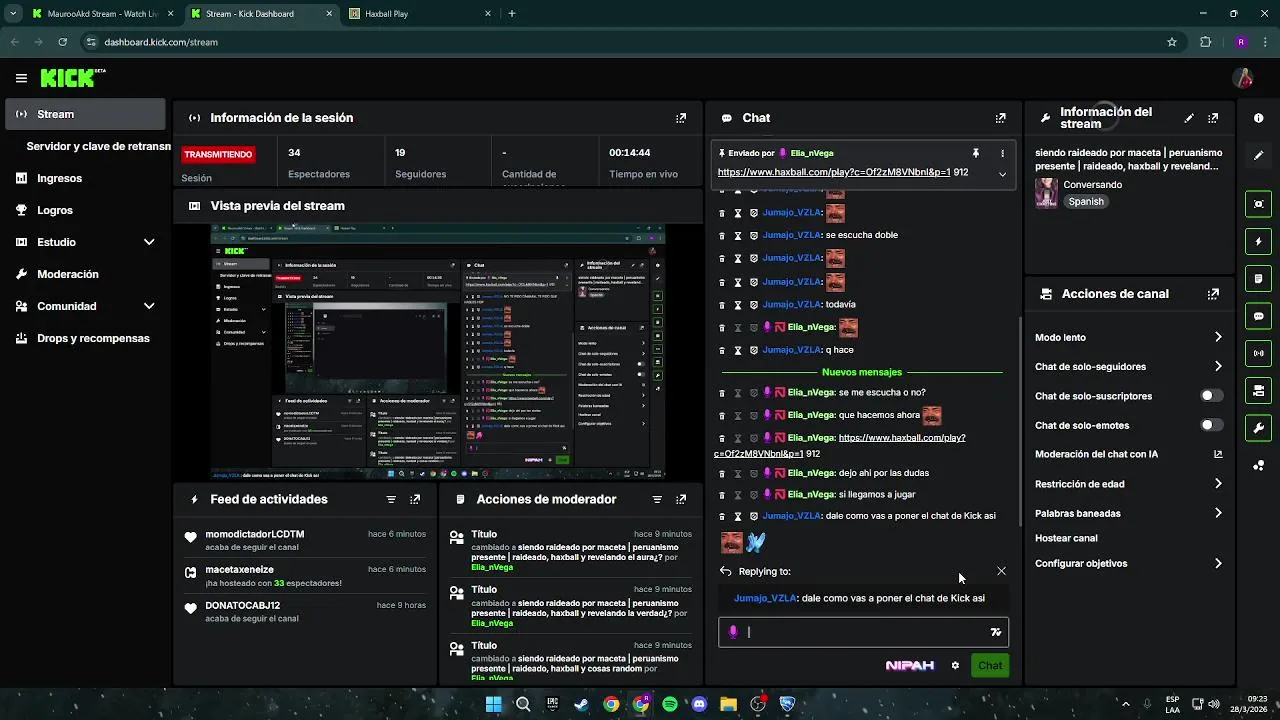Toggle the chat bubble widget in right sidebar
The width and height of the screenshot is (1280, 720).
1258,316
